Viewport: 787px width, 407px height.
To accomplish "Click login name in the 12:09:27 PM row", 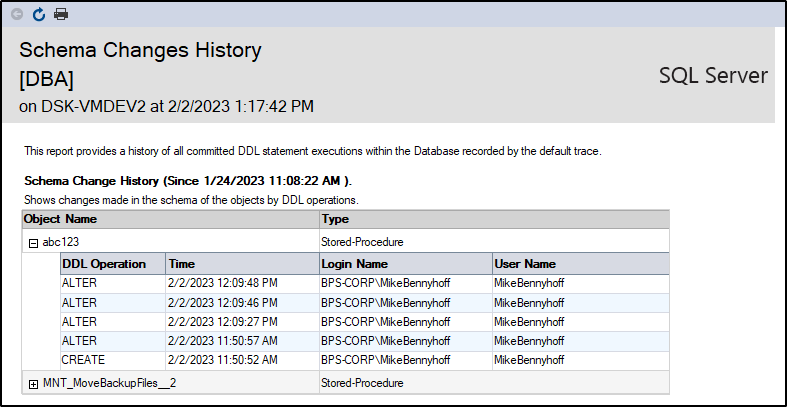I will pos(385,322).
